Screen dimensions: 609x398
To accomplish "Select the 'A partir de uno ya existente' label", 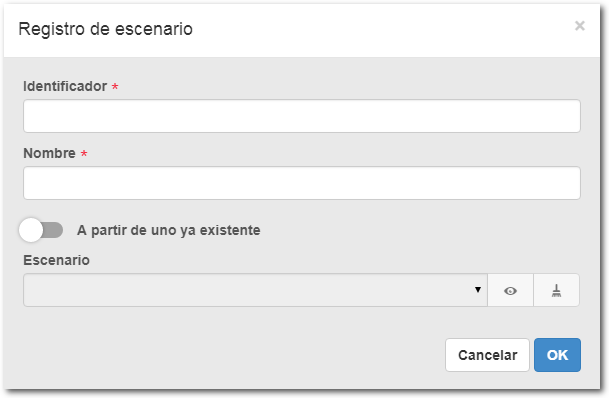I will pyautogui.click(x=169, y=230).
